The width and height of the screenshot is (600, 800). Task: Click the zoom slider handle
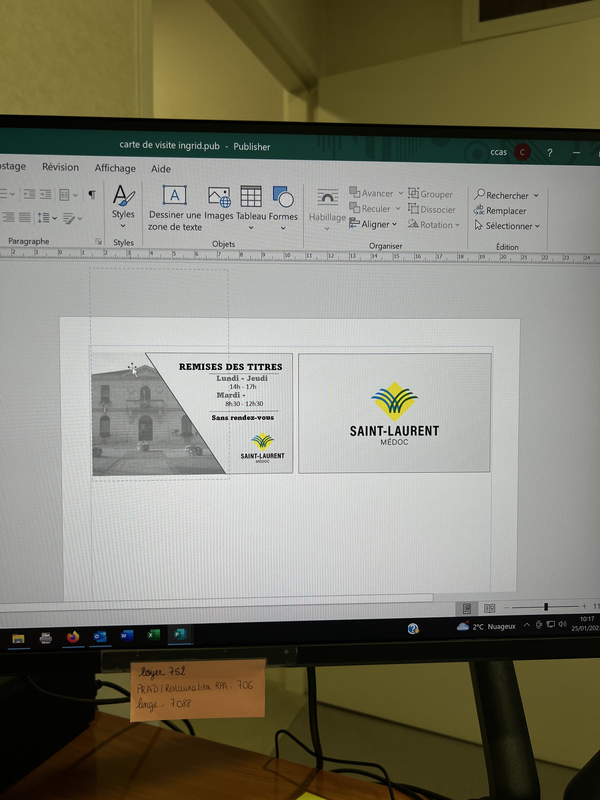click(x=546, y=607)
